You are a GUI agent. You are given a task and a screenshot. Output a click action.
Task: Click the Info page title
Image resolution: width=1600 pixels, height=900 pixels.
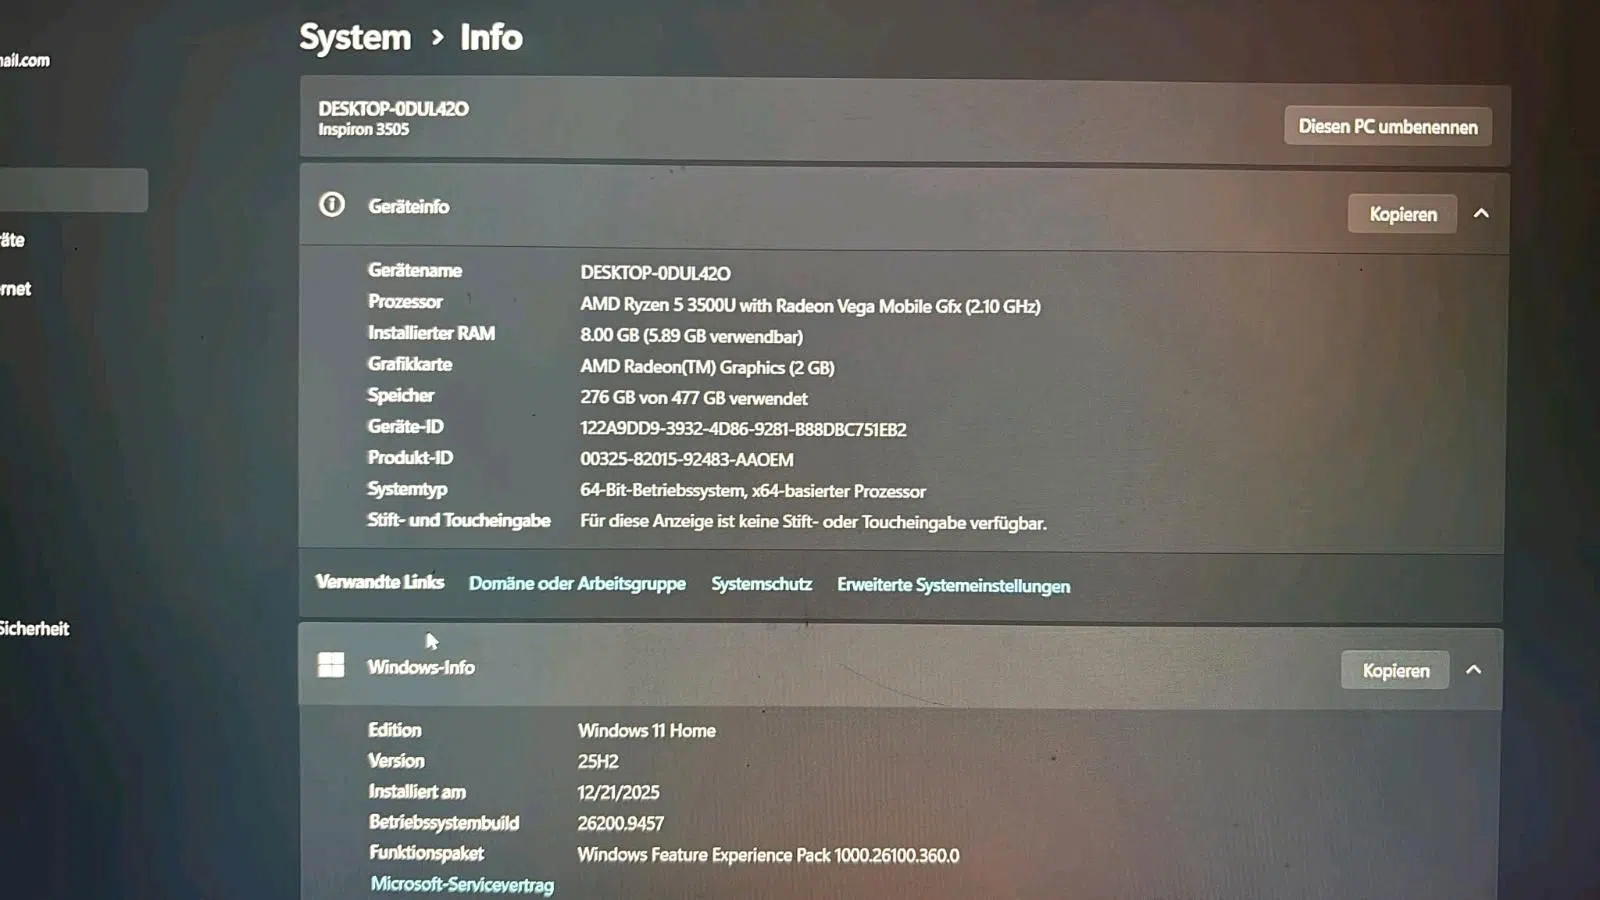(x=491, y=38)
